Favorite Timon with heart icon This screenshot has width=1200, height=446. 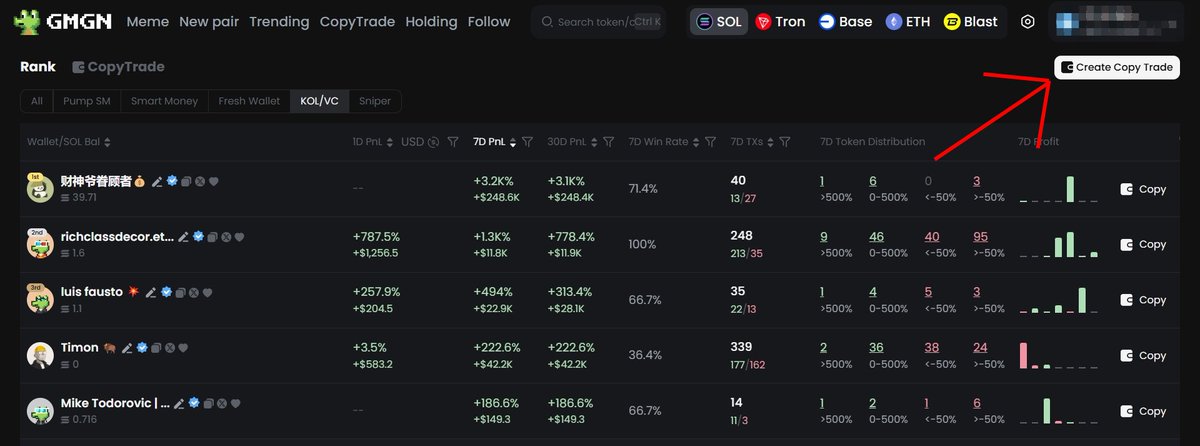(x=183, y=347)
